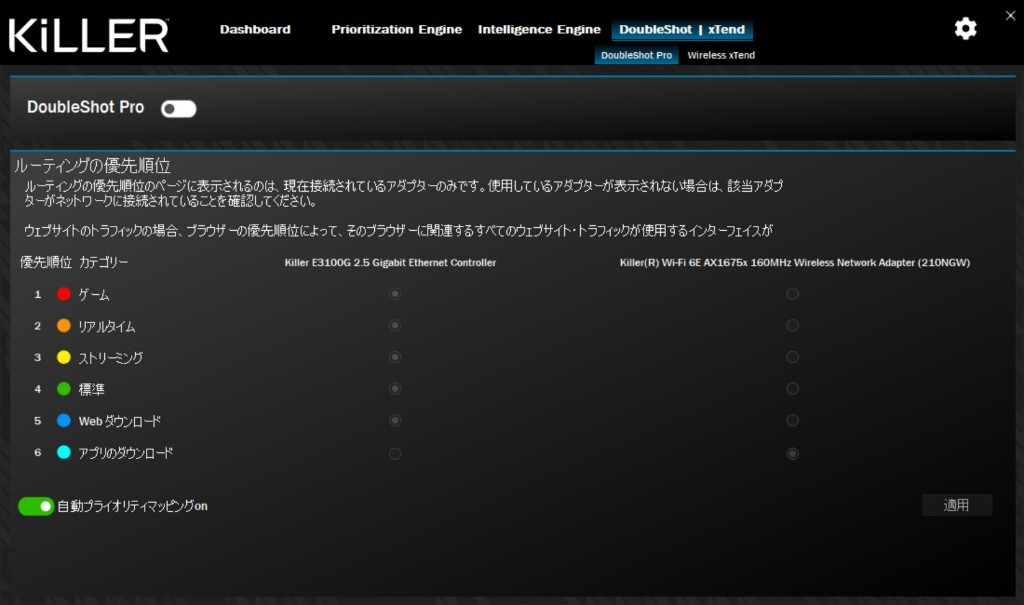1024x605 pixels.
Task: Click the 自動プライオリティマッピングon label
Action: (x=133, y=506)
